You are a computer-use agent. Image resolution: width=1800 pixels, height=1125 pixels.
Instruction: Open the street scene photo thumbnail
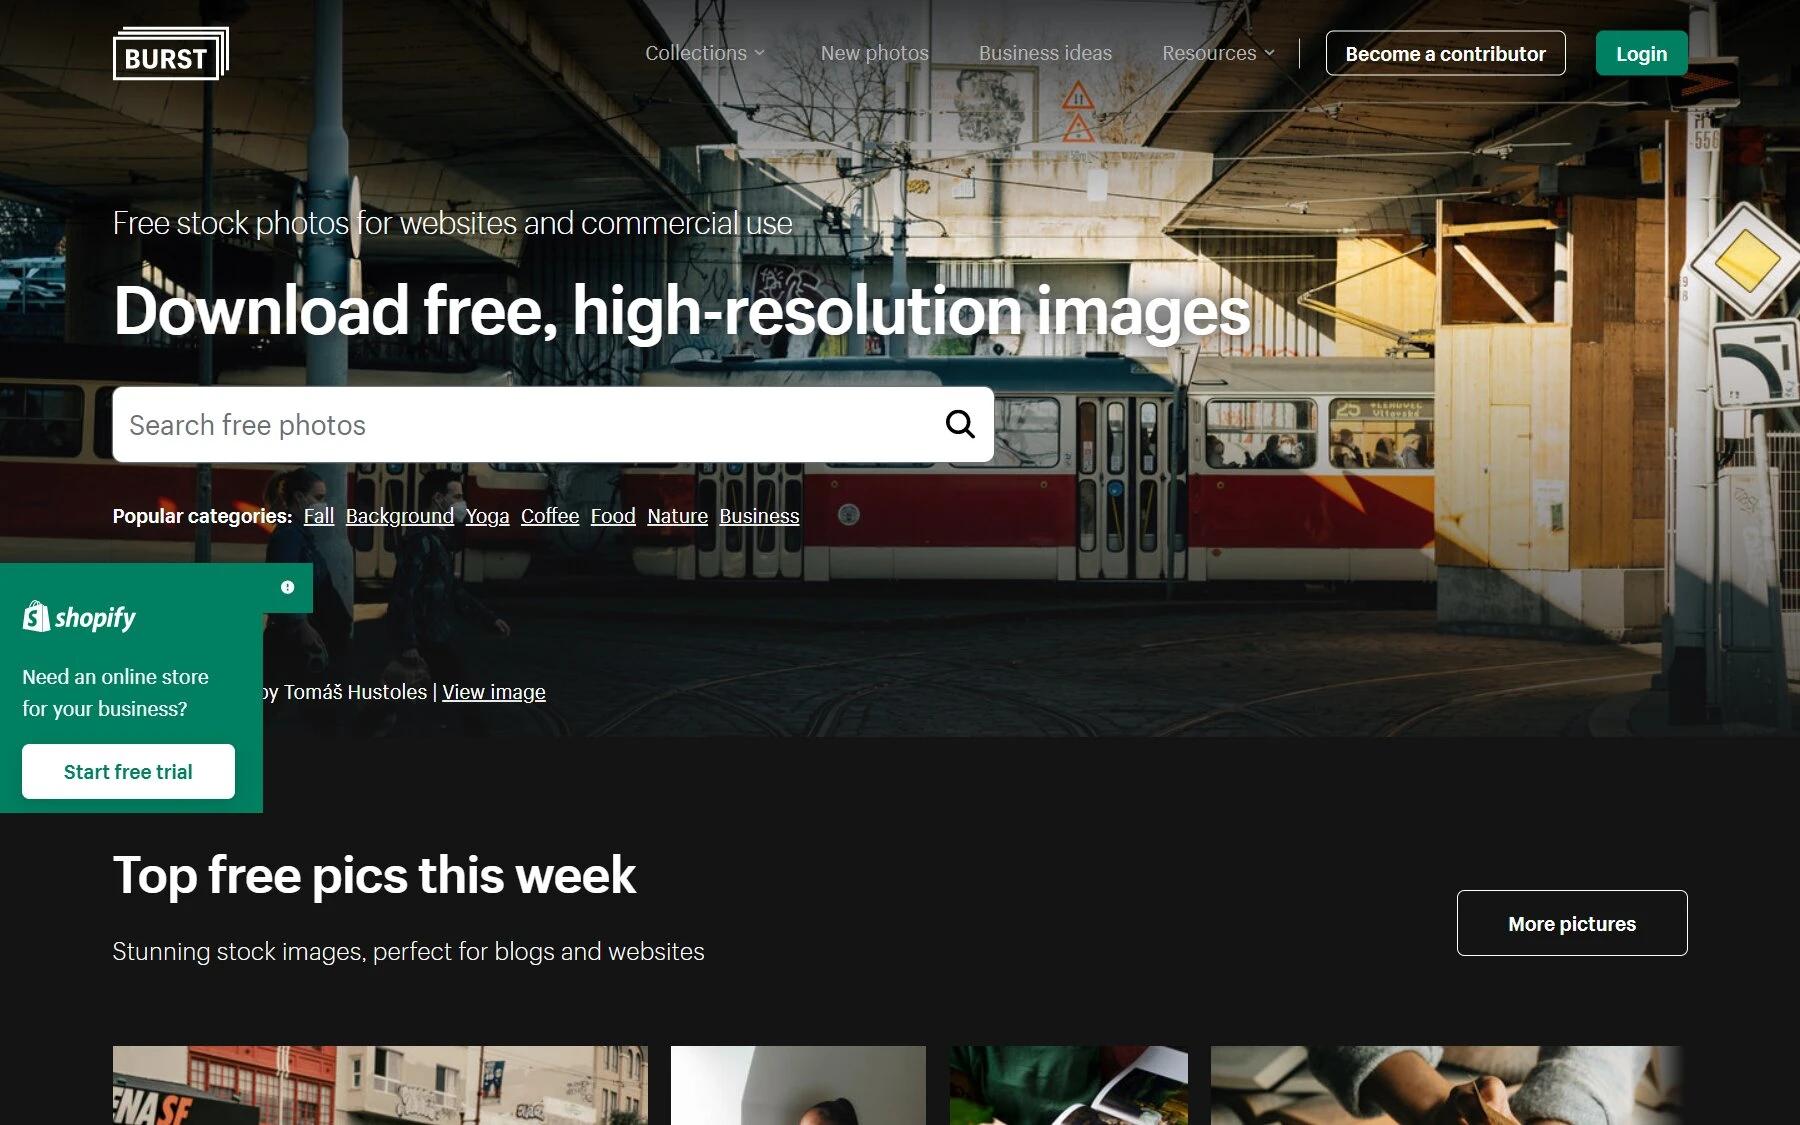tap(380, 1085)
